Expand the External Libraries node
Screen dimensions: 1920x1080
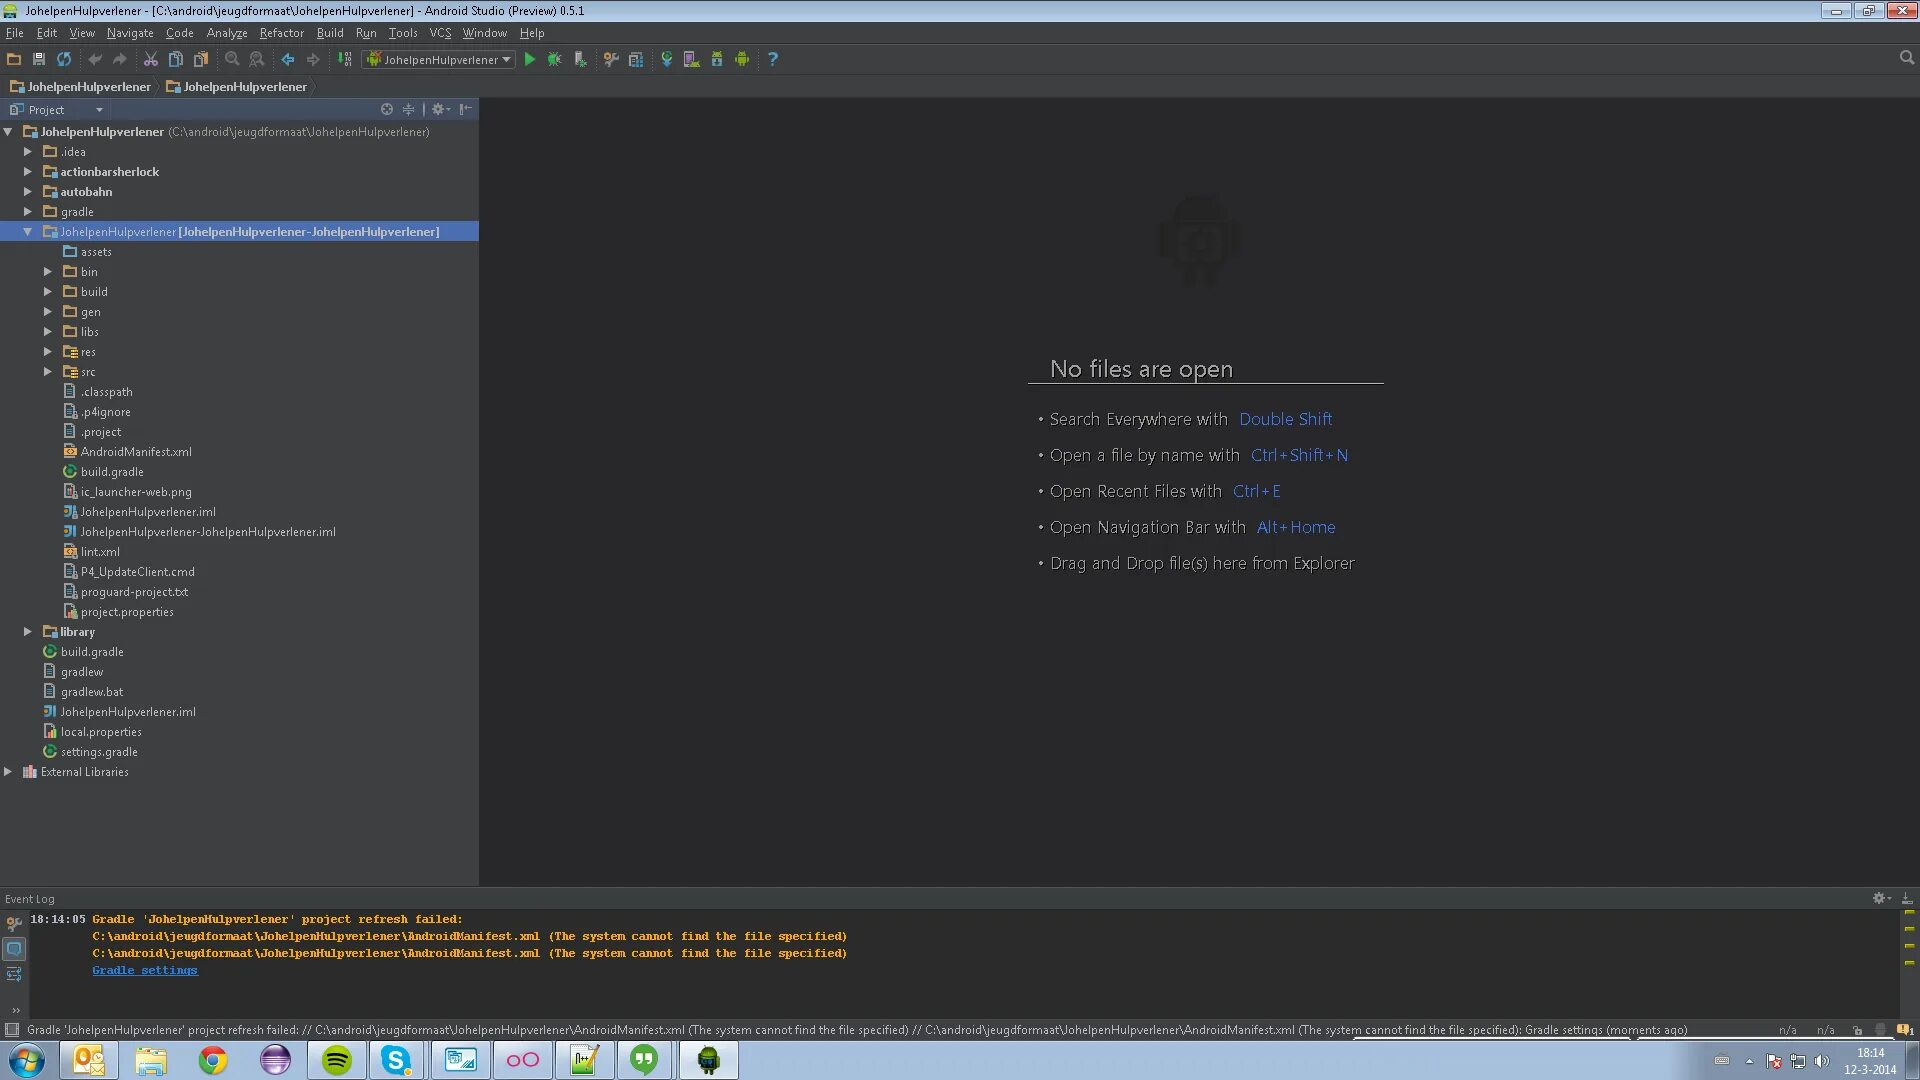pos(8,772)
